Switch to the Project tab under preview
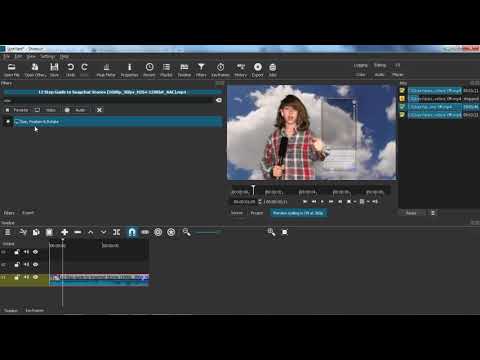 click(x=257, y=213)
